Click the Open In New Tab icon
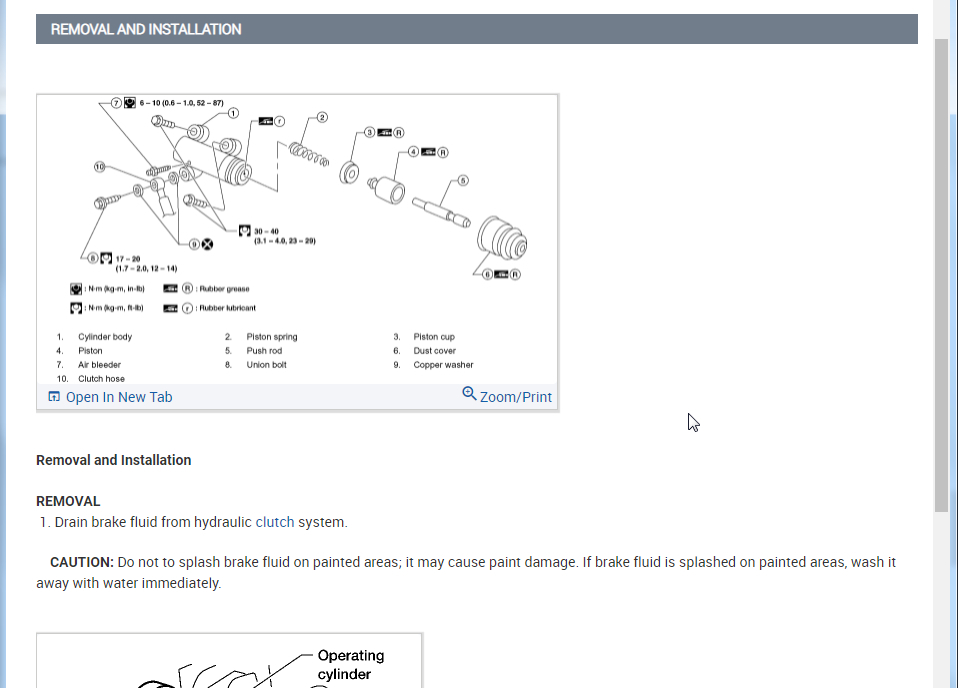Image resolution: width=958 pixels, height=688 pixels. [54, 397]
